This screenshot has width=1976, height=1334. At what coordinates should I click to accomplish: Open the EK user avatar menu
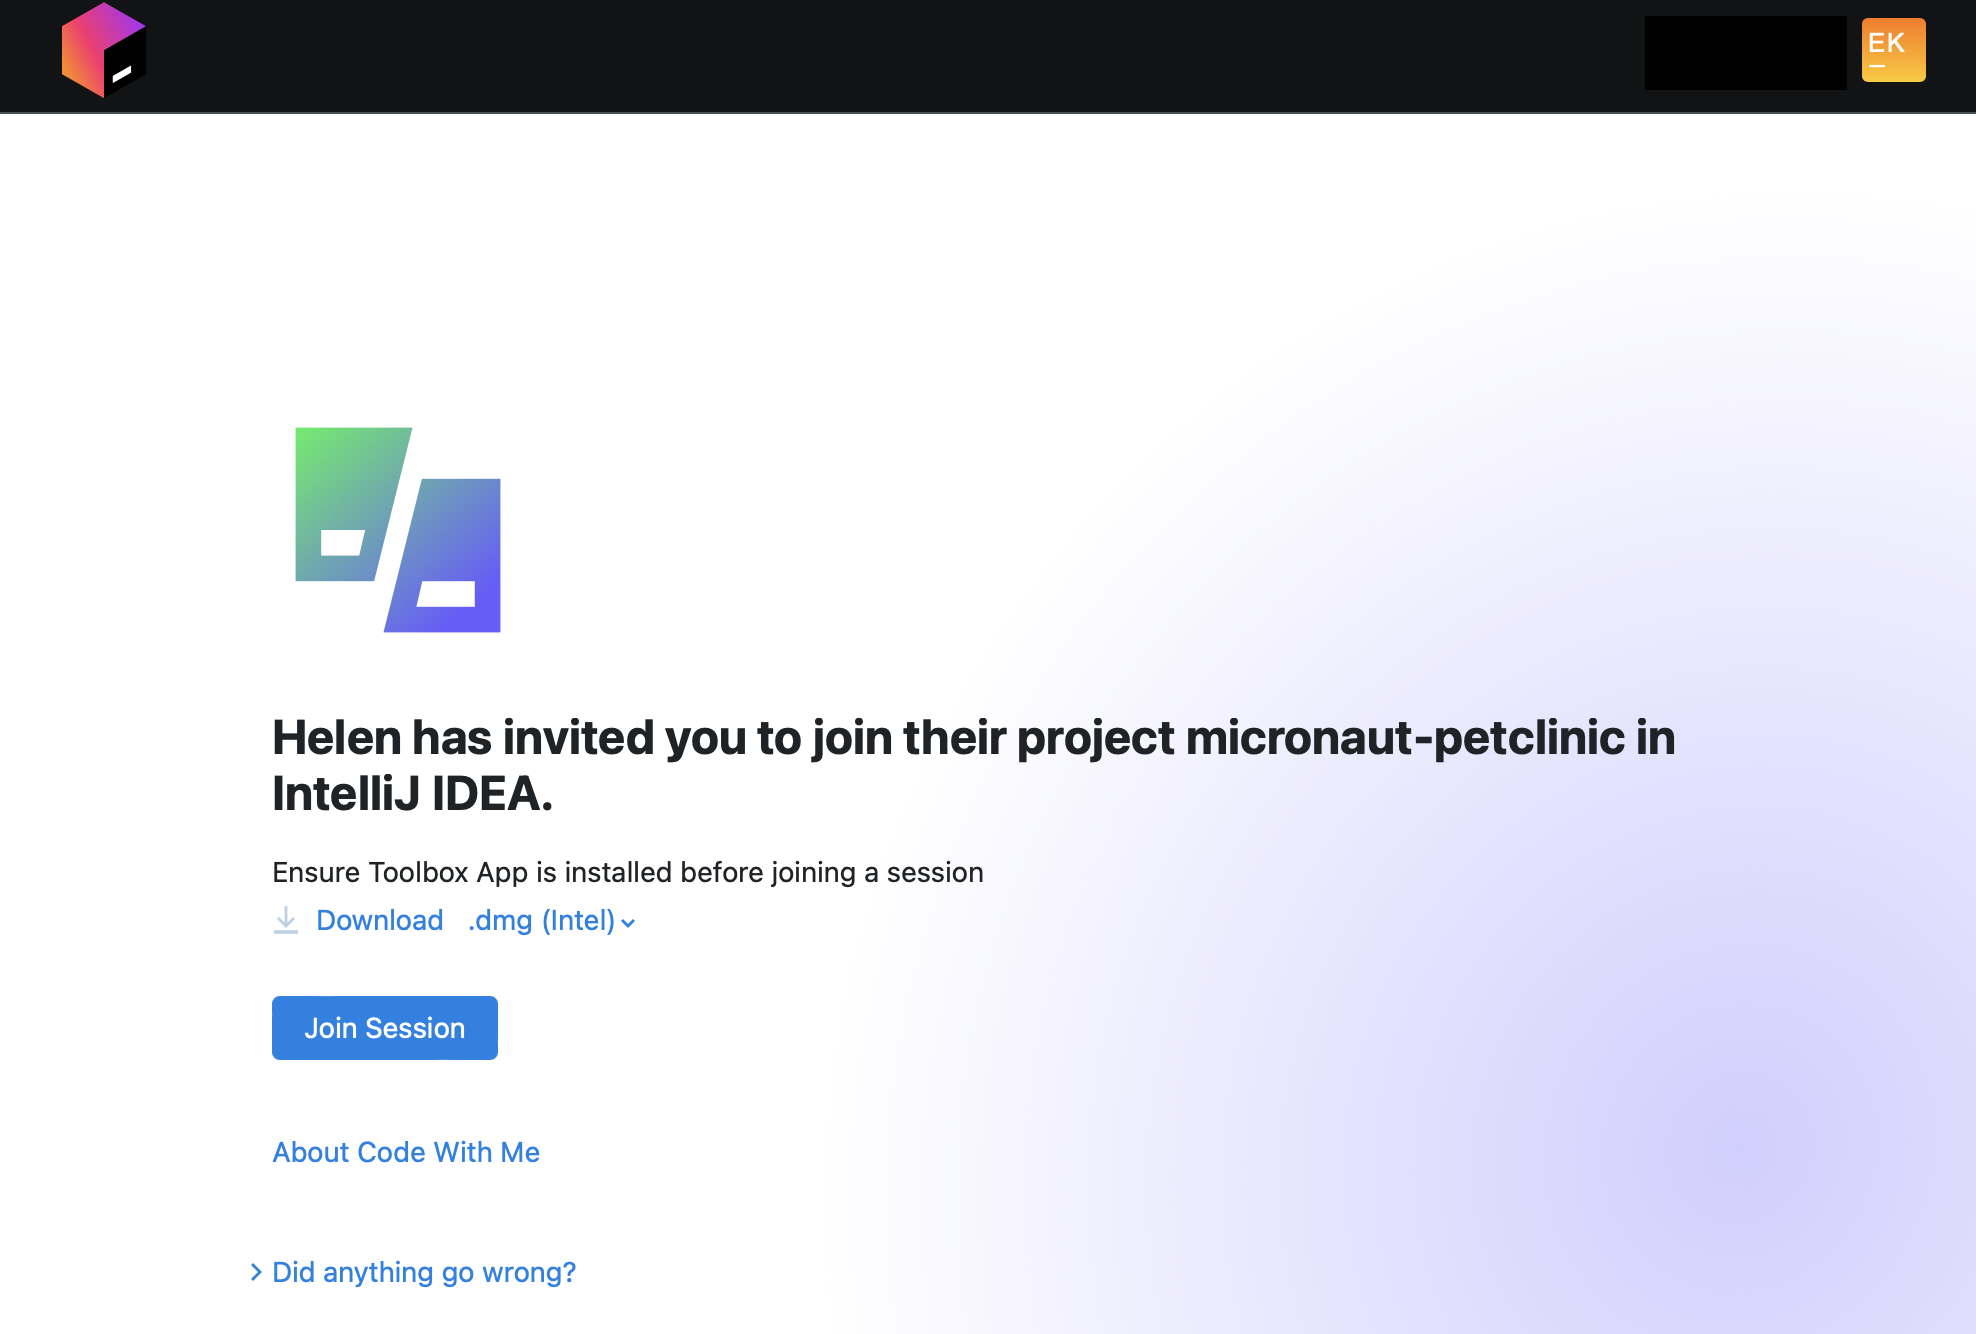tap(1892, 50)
